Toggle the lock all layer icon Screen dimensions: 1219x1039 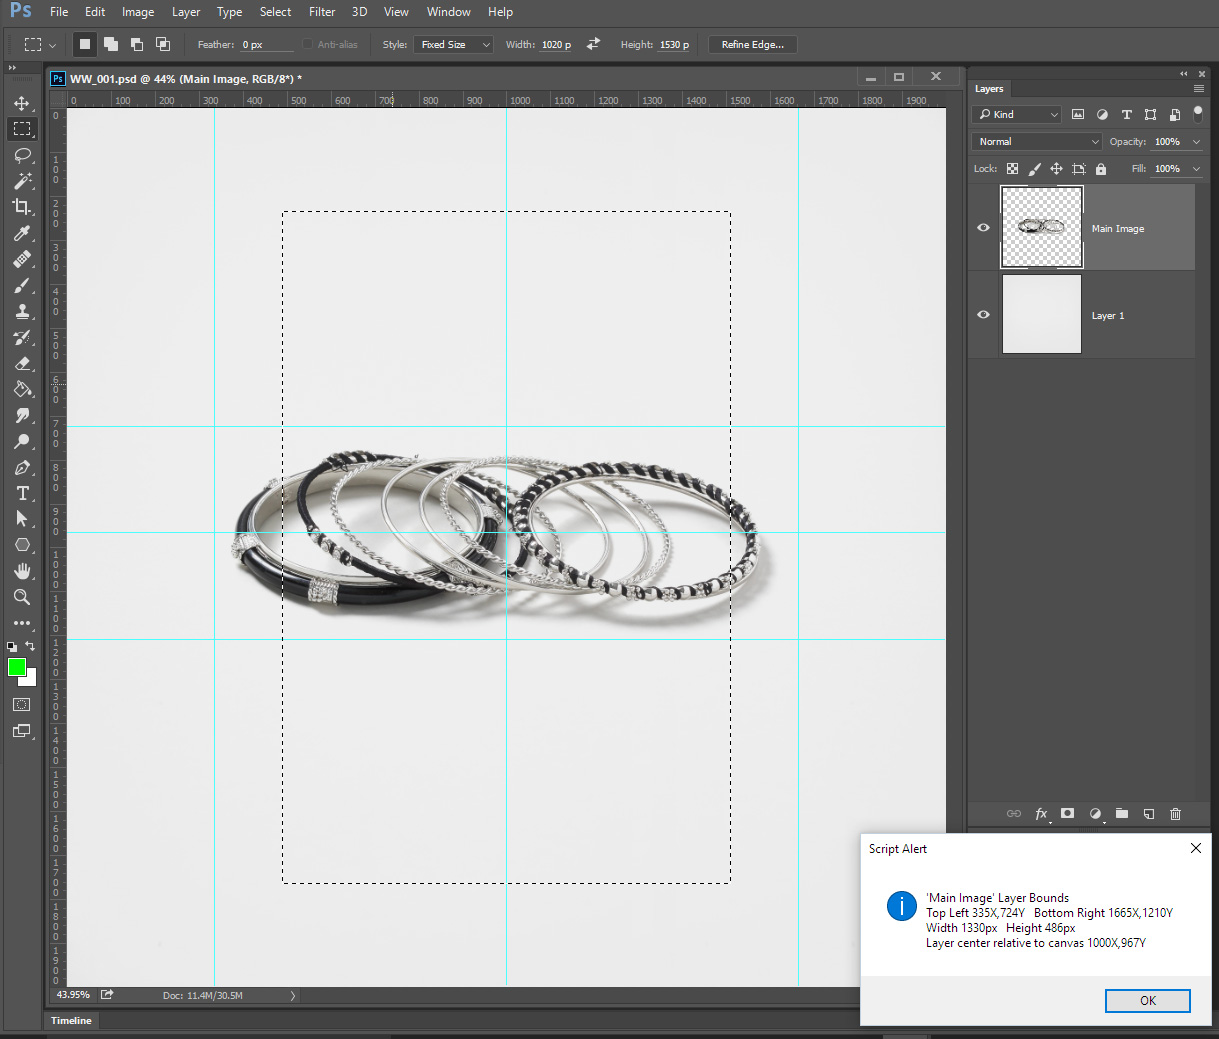[x=1101, y=169]
